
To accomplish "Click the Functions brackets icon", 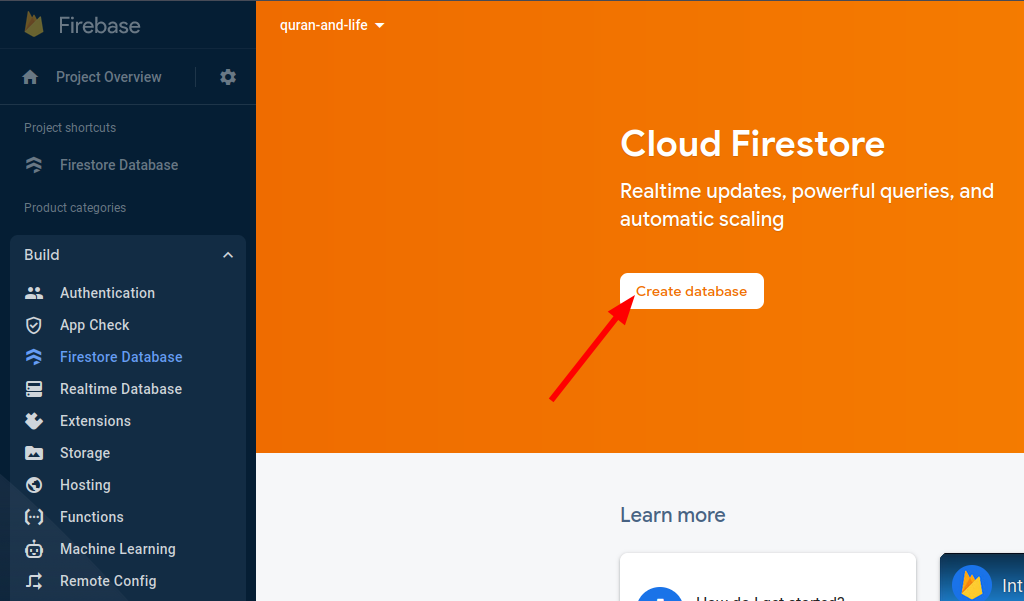I will pos(33,517).
